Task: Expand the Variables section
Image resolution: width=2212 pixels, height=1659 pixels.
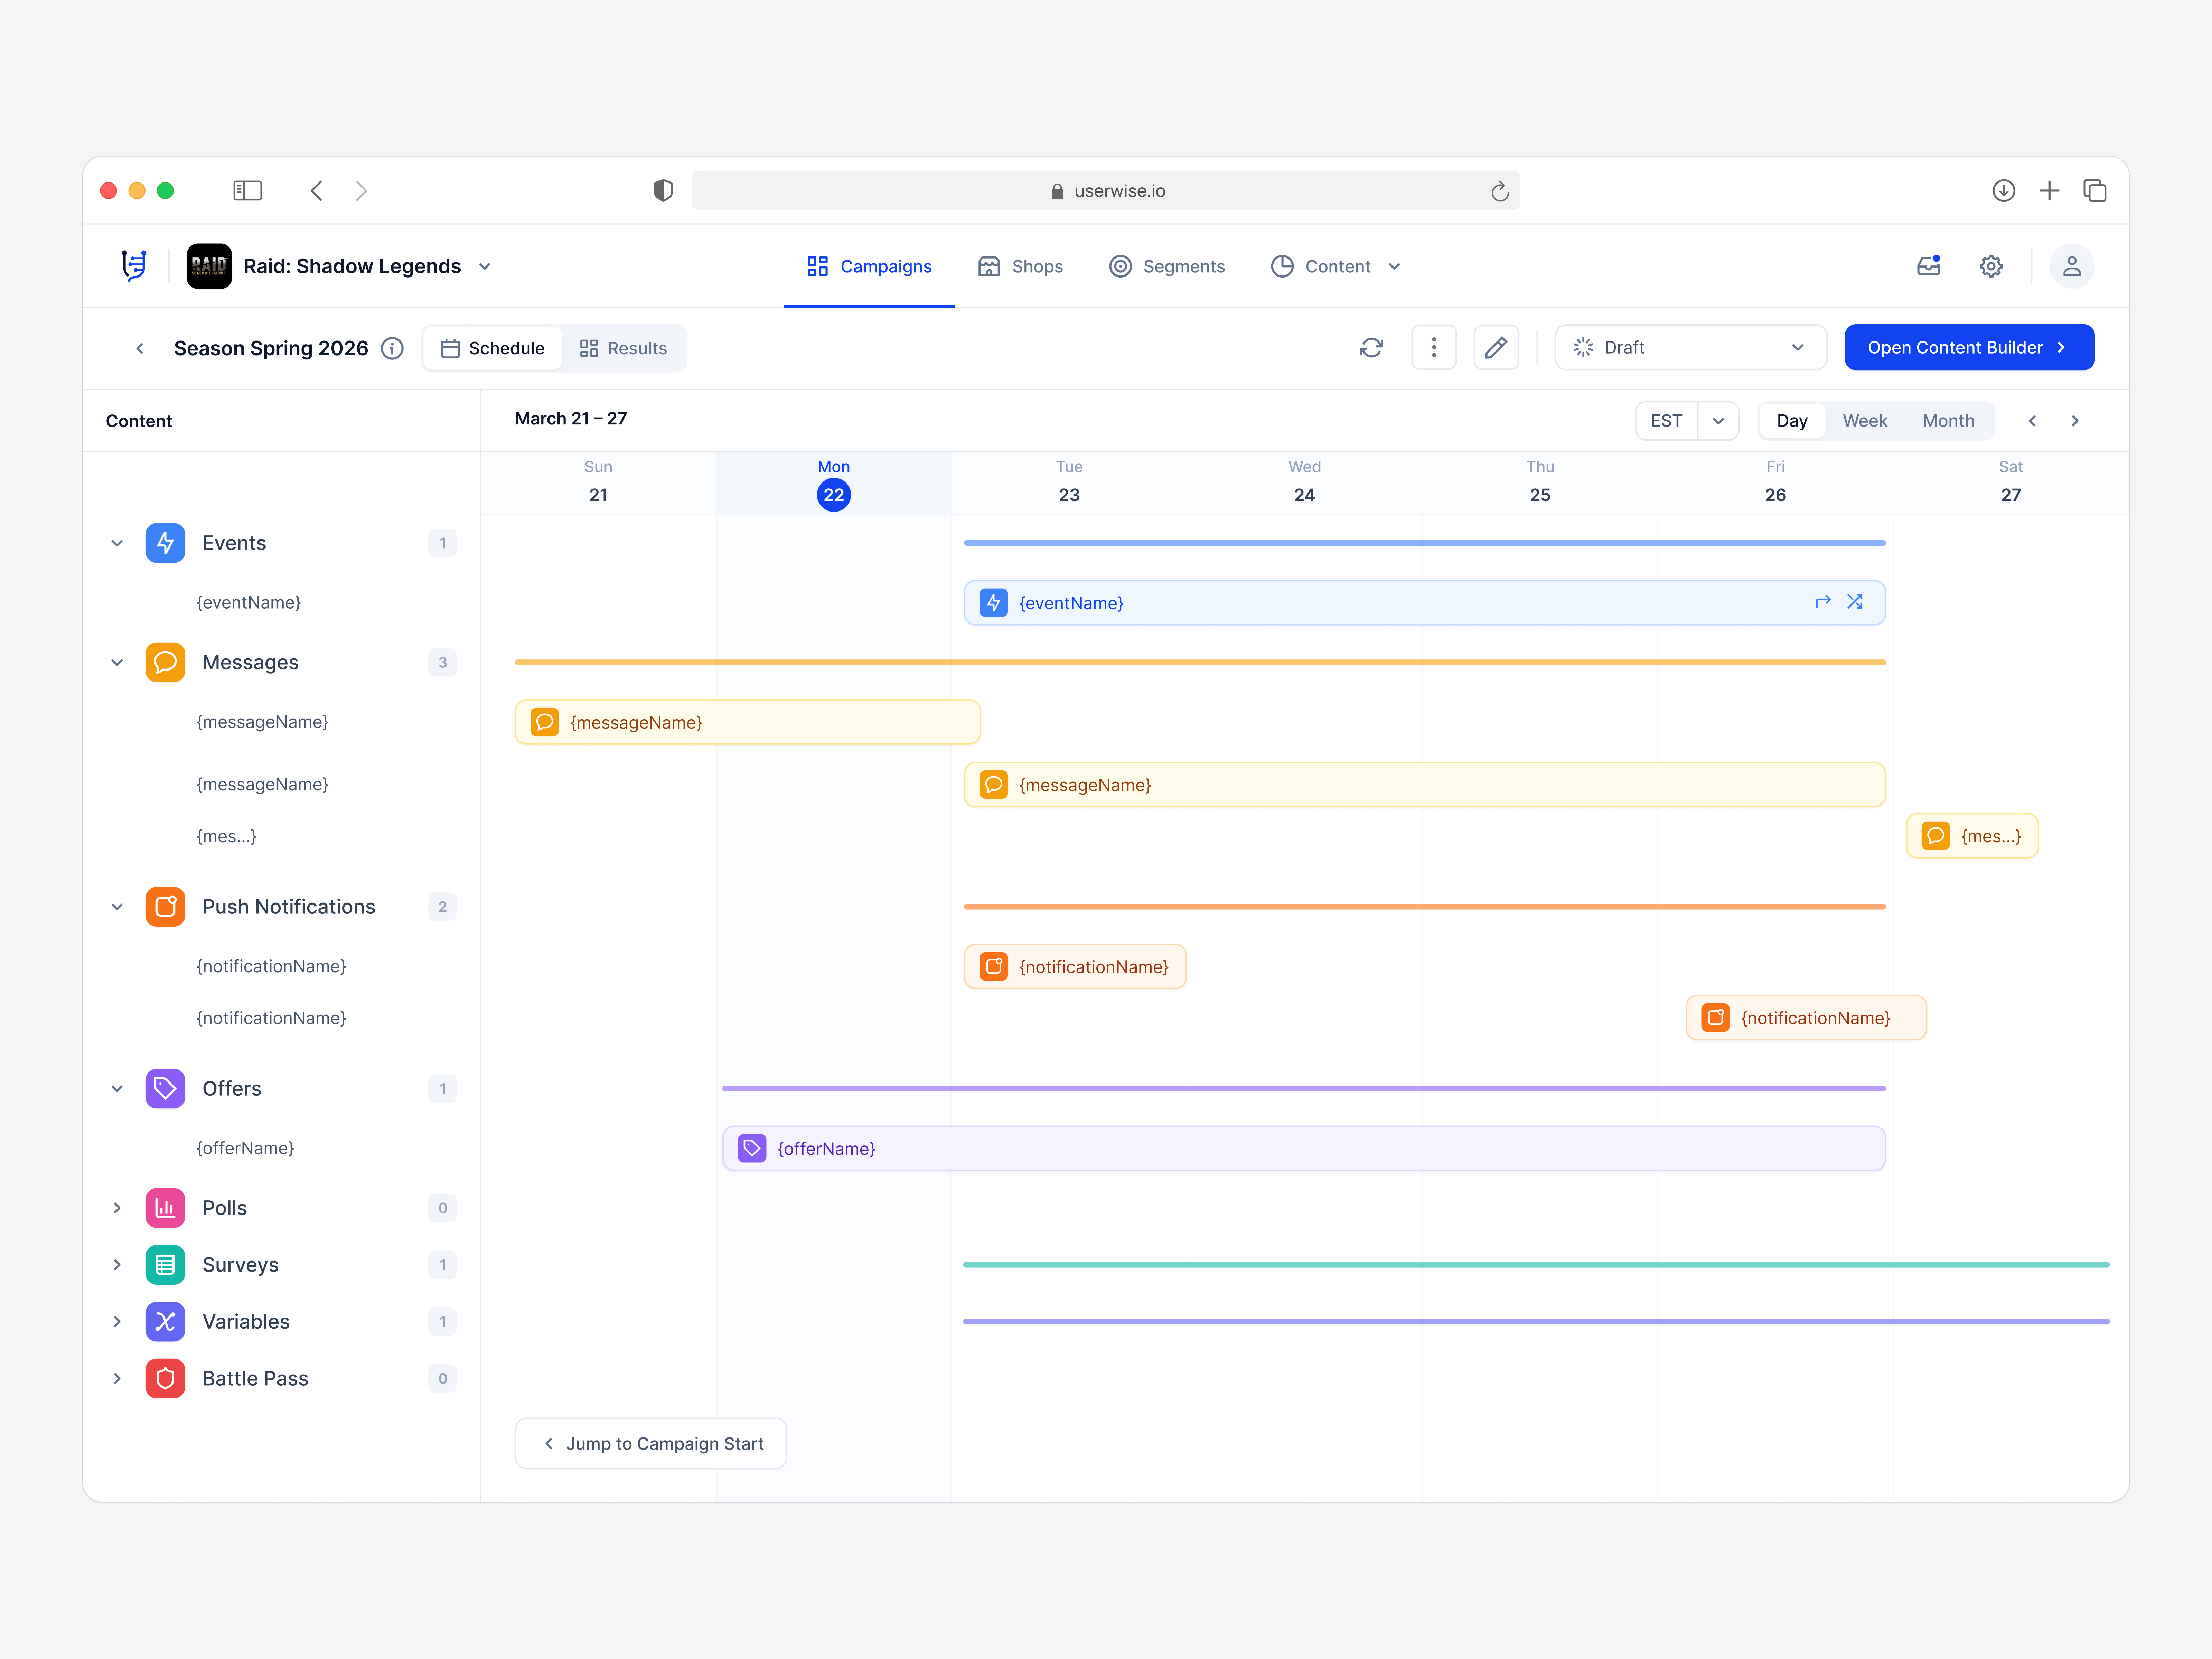Action: pyautogui.click(x=117, y=1321)
